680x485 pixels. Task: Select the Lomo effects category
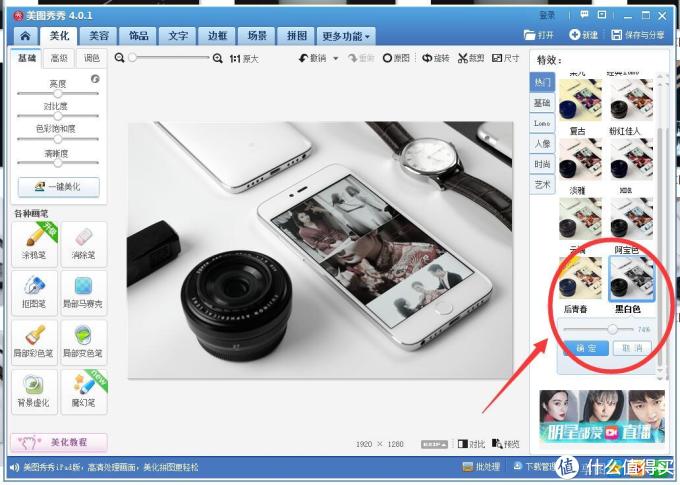(x=542, y=123)
